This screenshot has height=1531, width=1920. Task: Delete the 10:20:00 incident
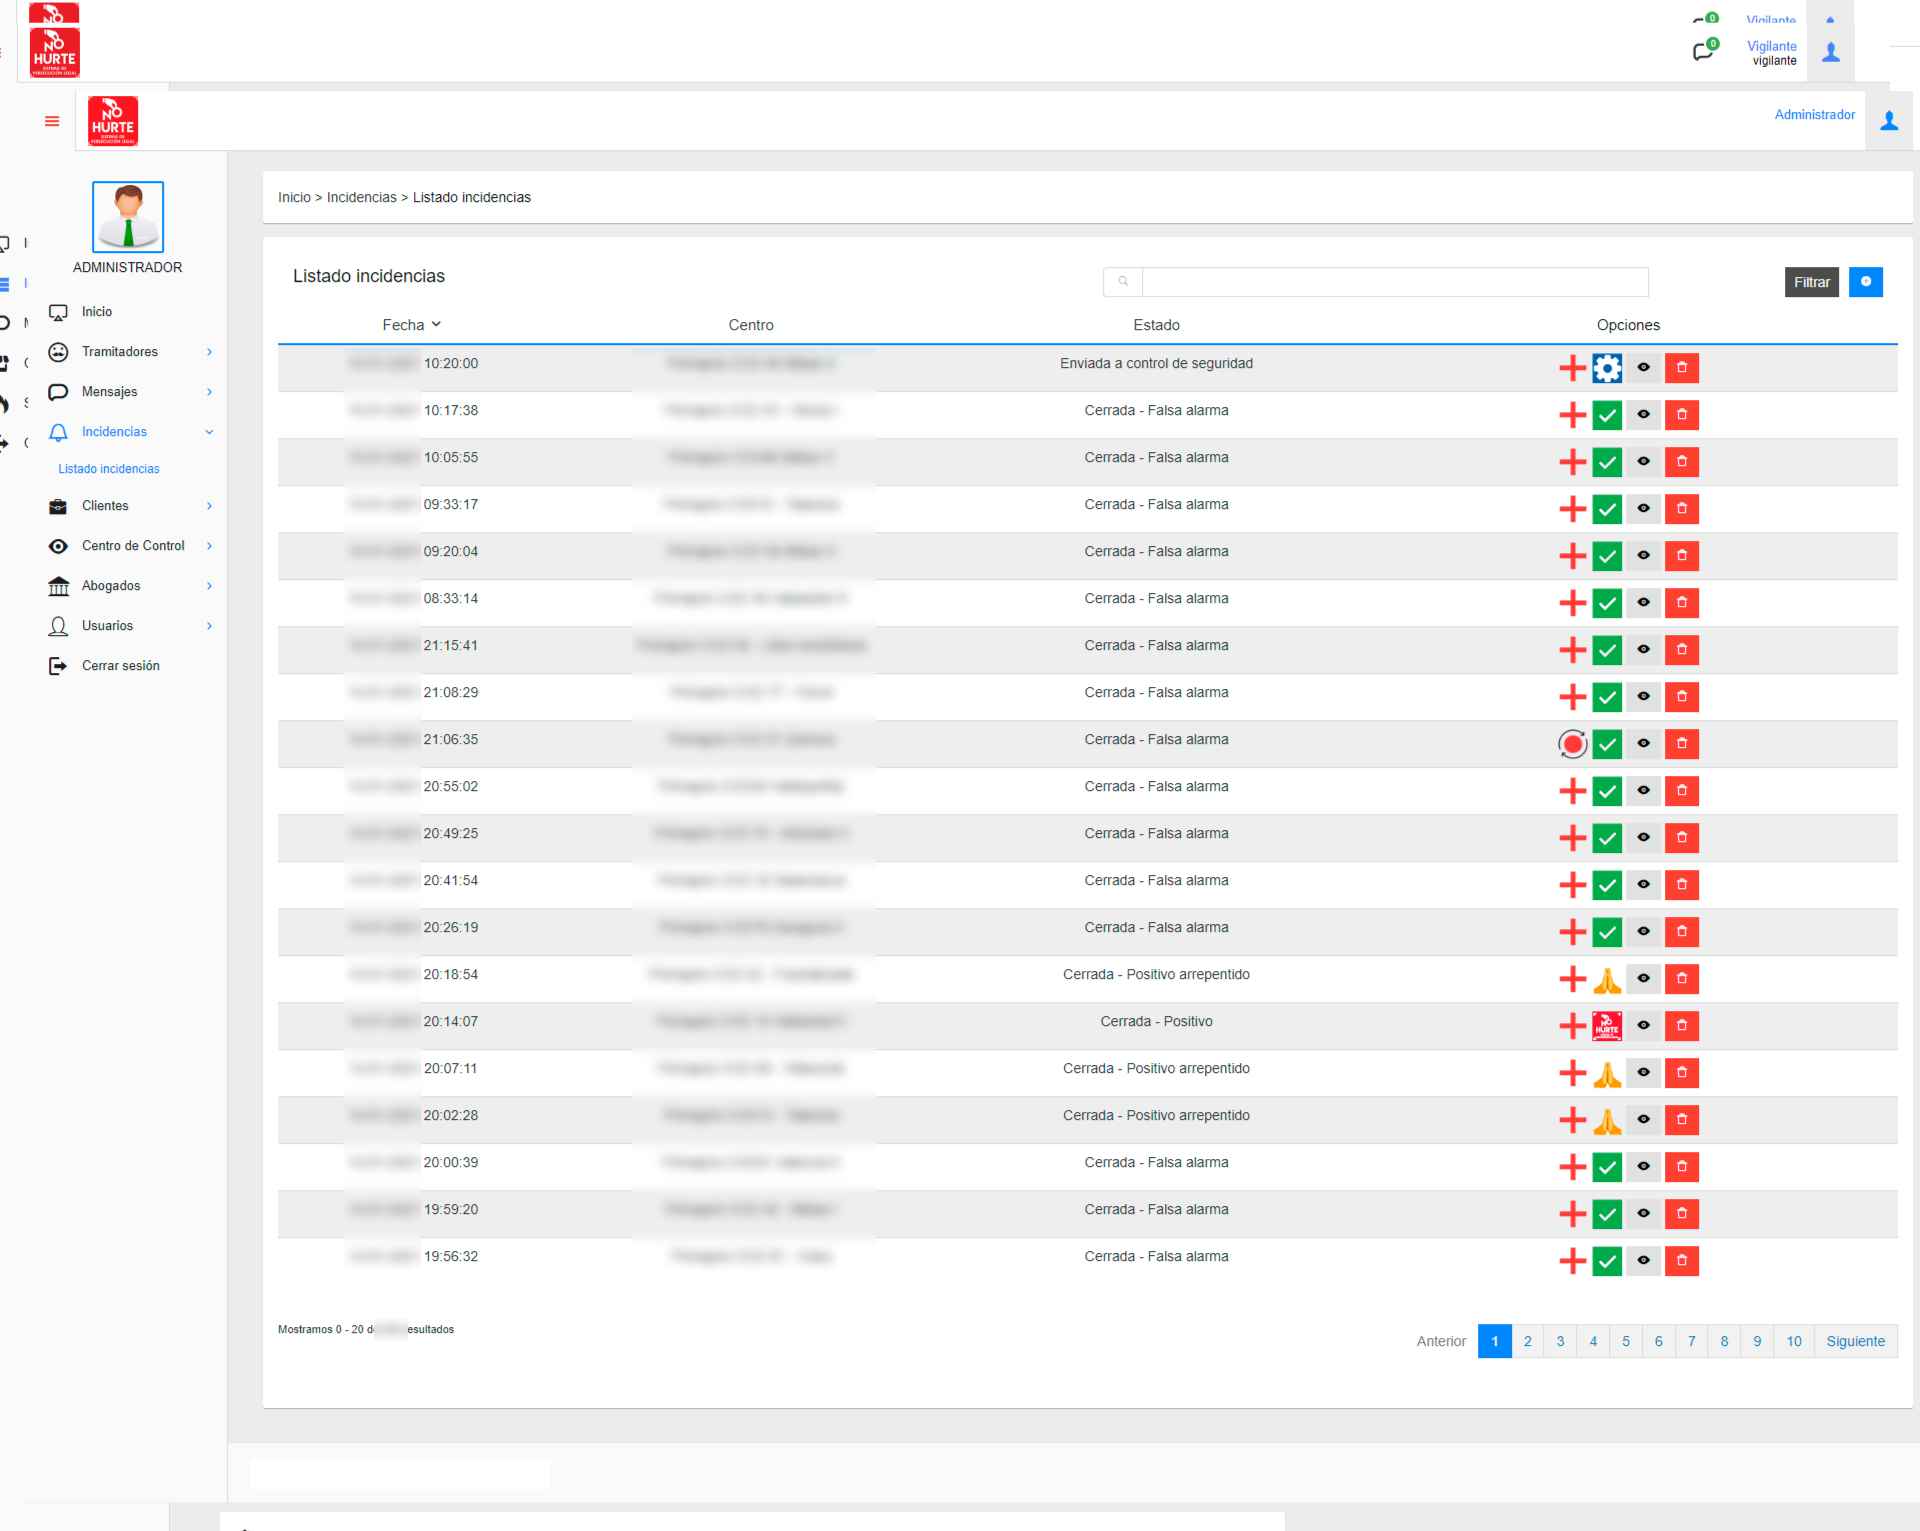point(1682,368)
